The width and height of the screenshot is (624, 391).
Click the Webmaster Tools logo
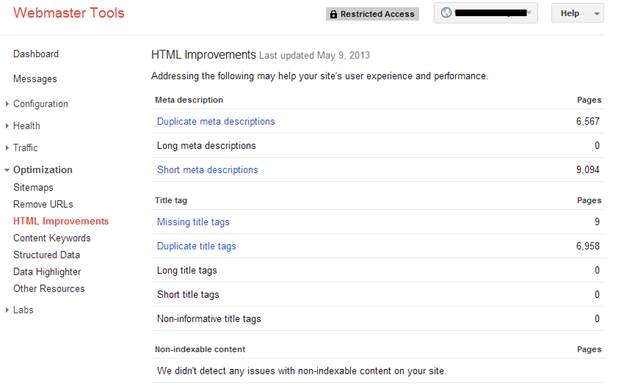coord(69,13)
